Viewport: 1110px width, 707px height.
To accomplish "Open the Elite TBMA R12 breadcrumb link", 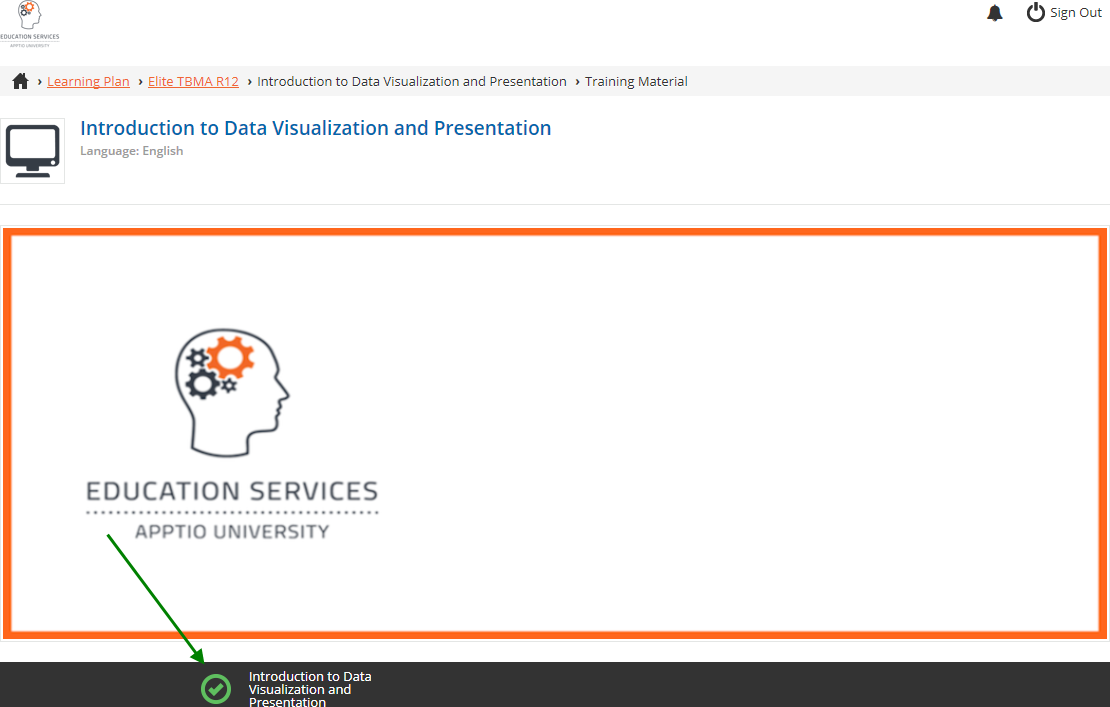I will click(x=193, y=81).
